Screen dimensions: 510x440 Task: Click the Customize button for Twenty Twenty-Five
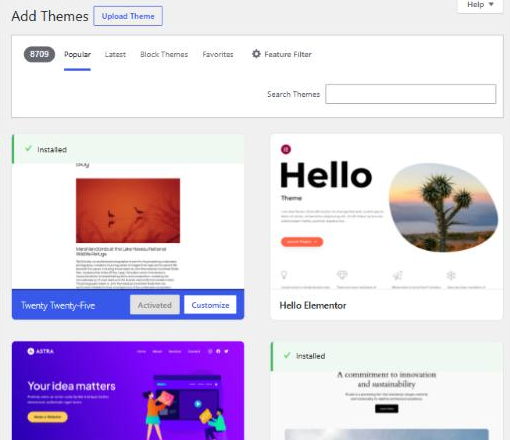click(210, 305)
